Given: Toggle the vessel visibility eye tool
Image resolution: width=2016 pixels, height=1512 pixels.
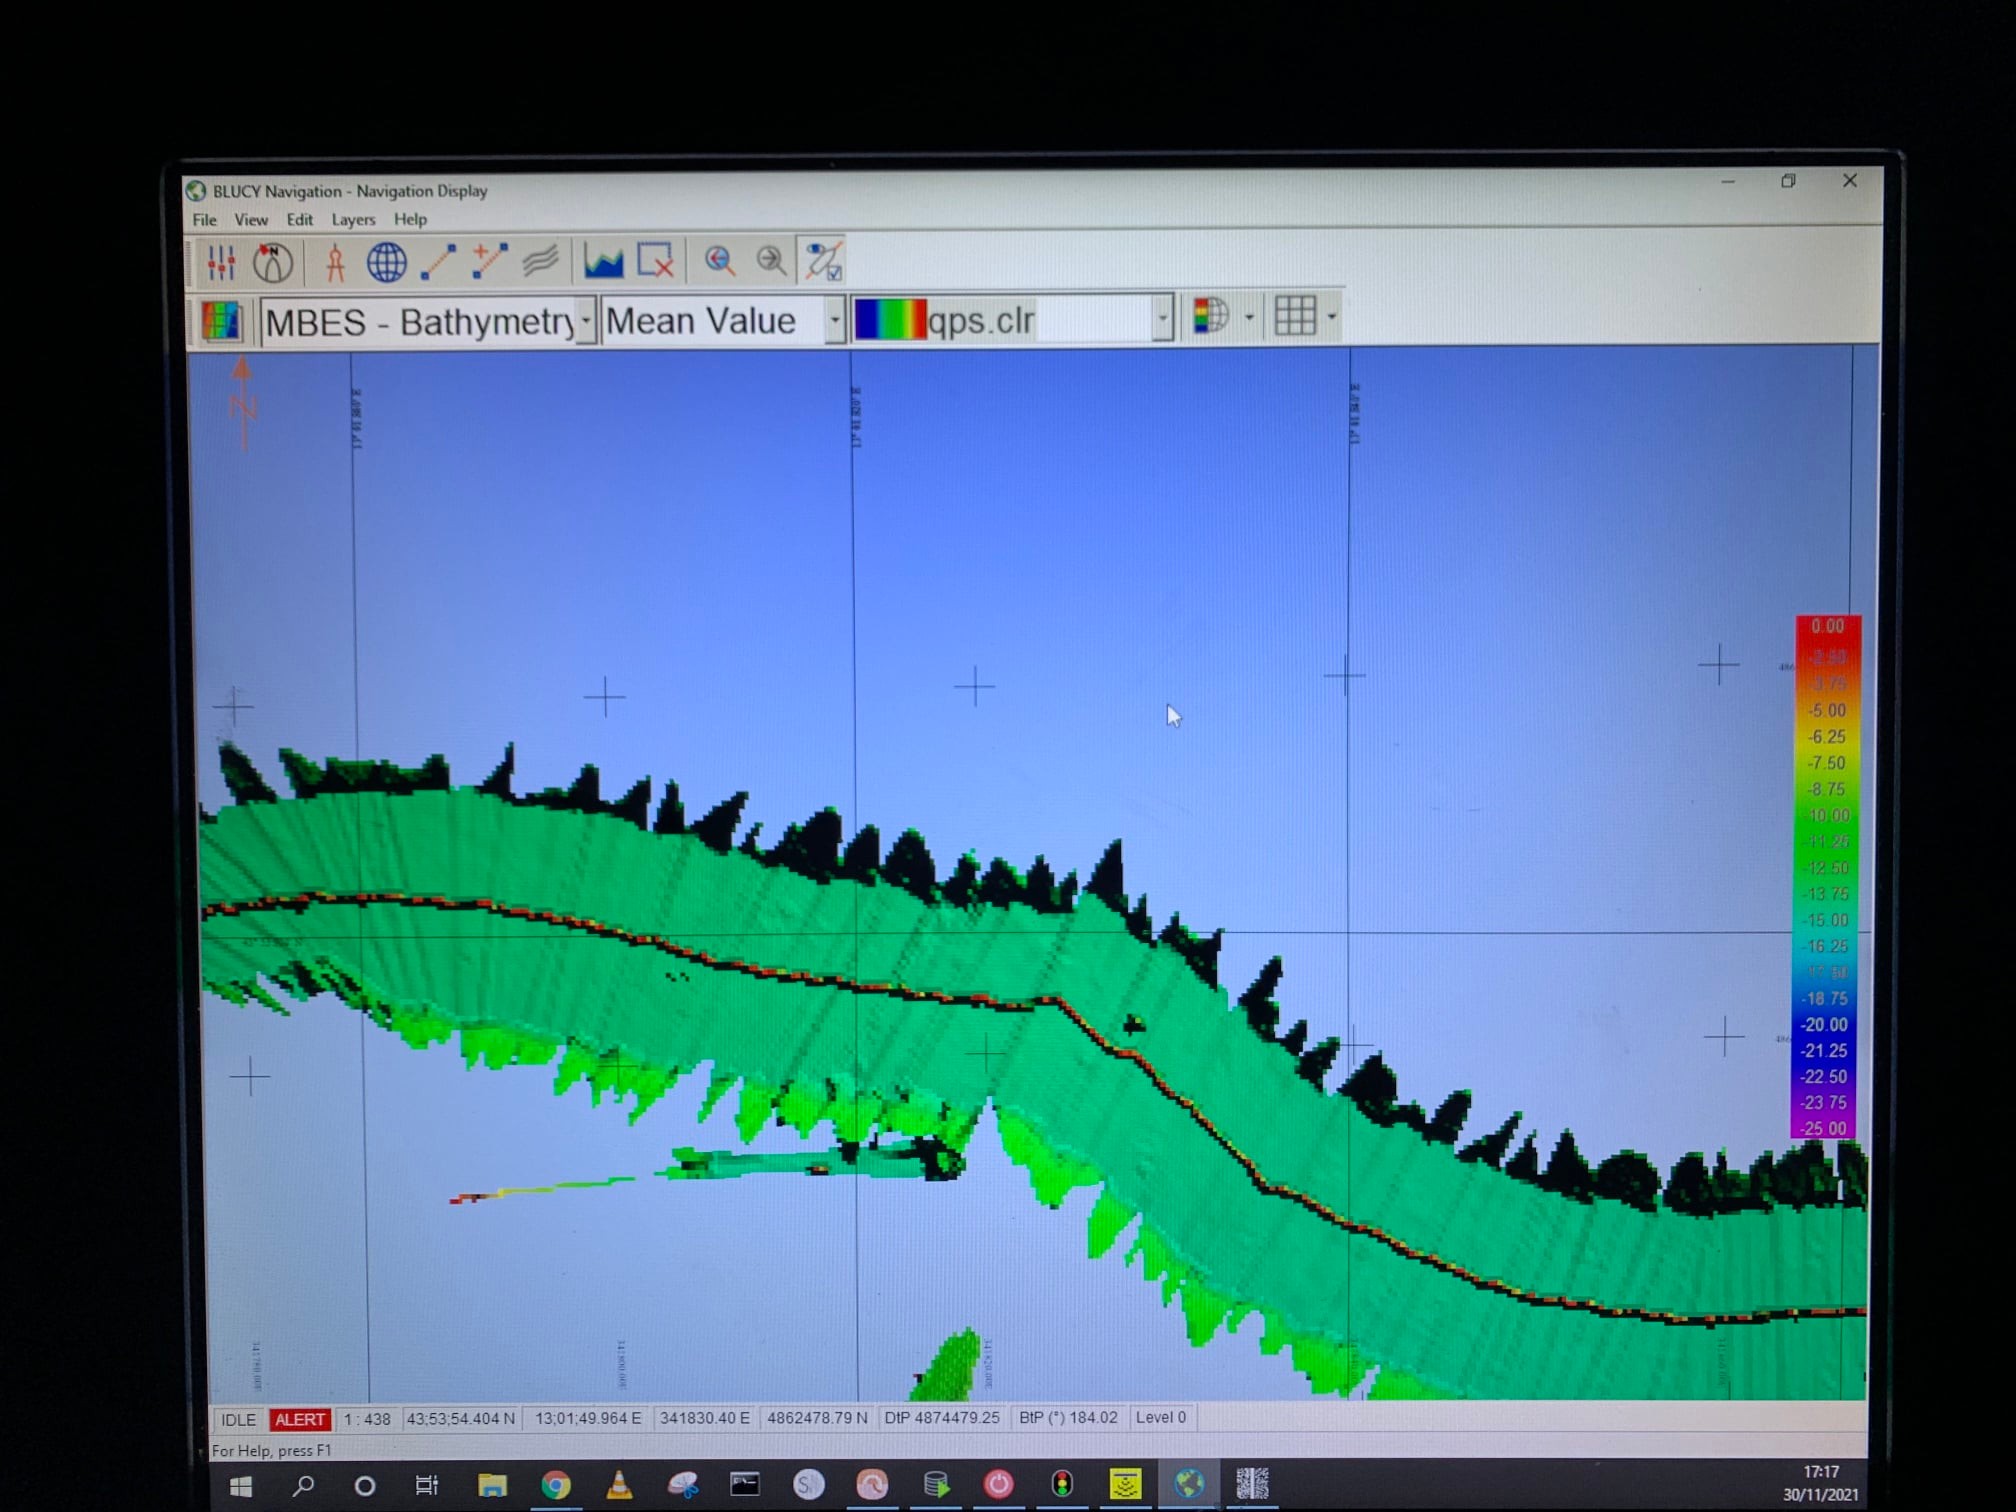Looking at the screenshot, I should coord(824,261).
